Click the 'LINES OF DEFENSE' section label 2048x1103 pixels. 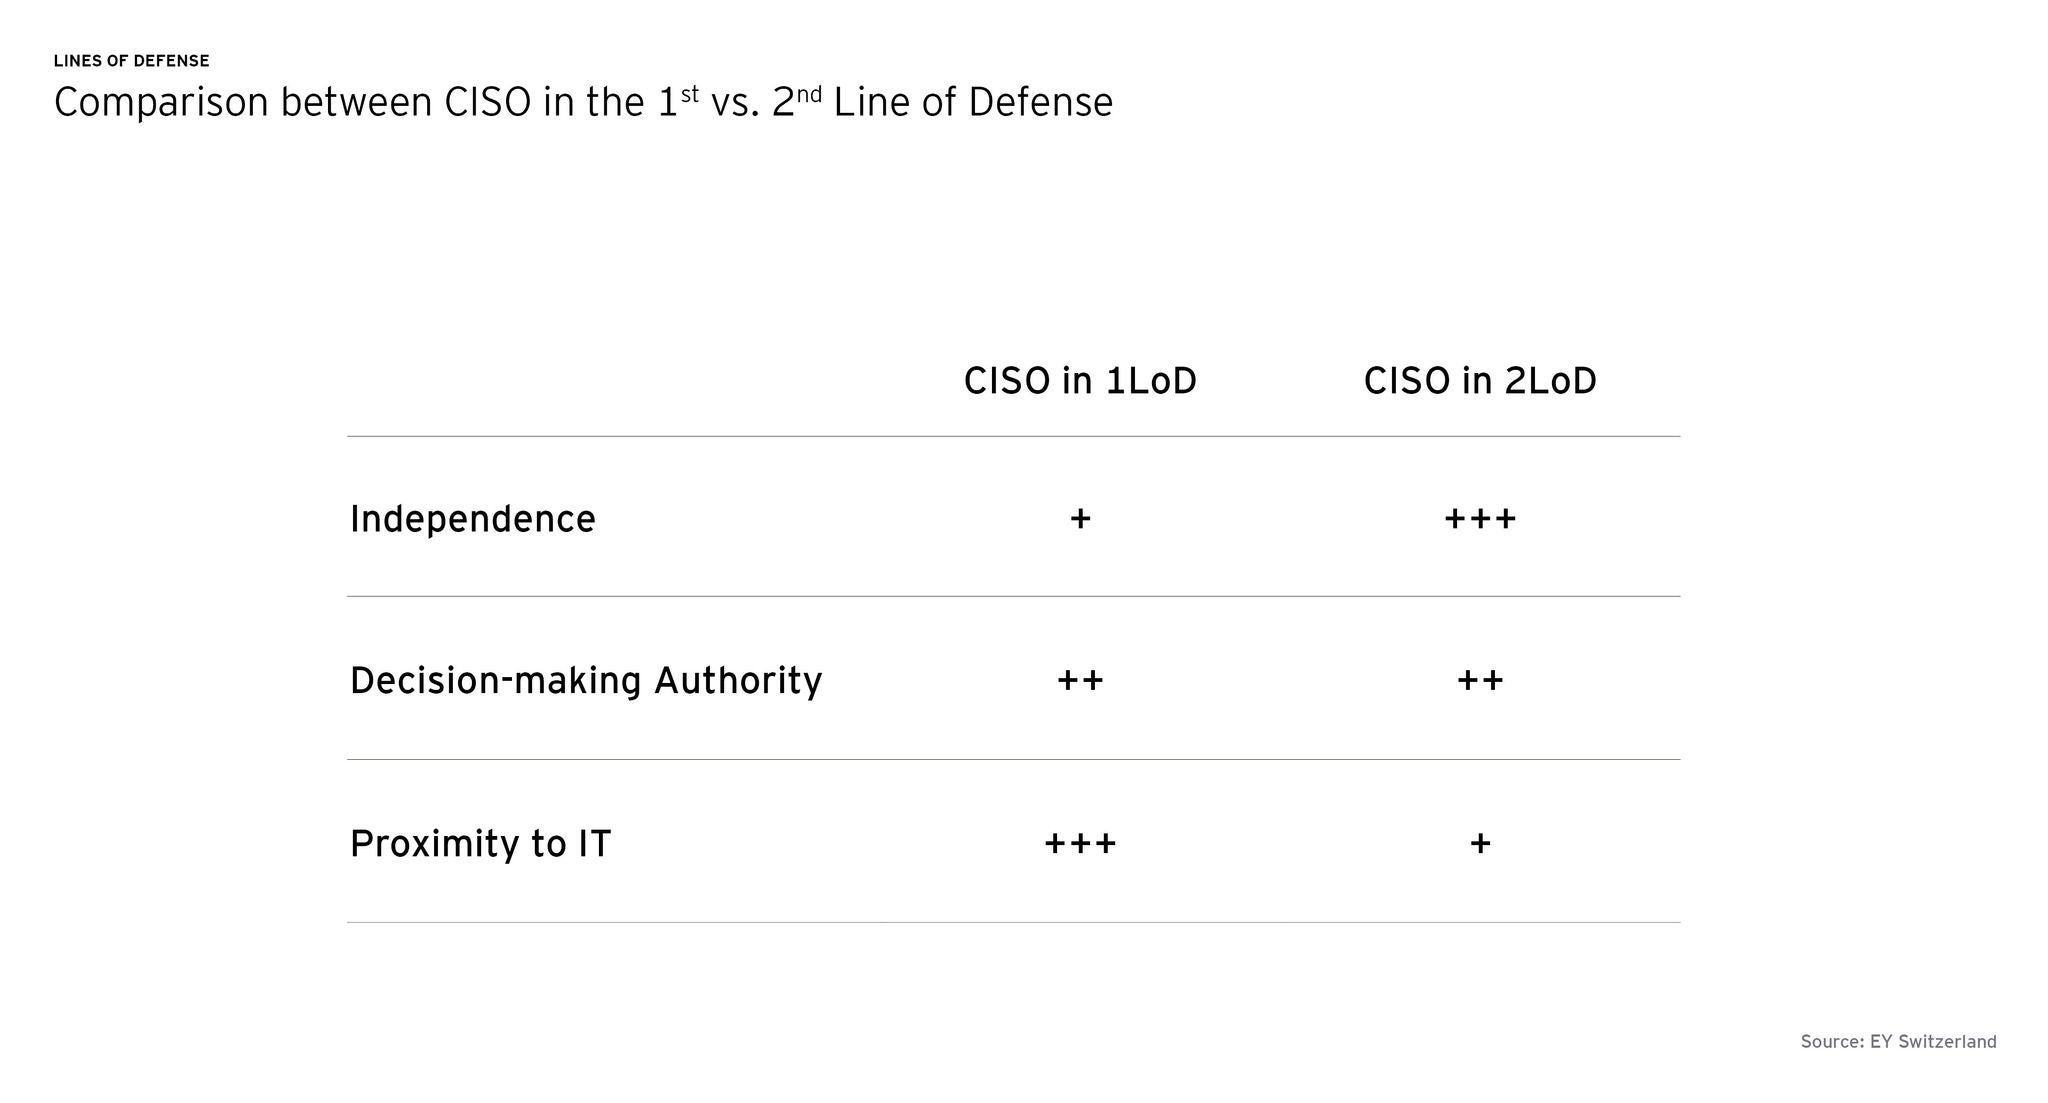[131, 61]
